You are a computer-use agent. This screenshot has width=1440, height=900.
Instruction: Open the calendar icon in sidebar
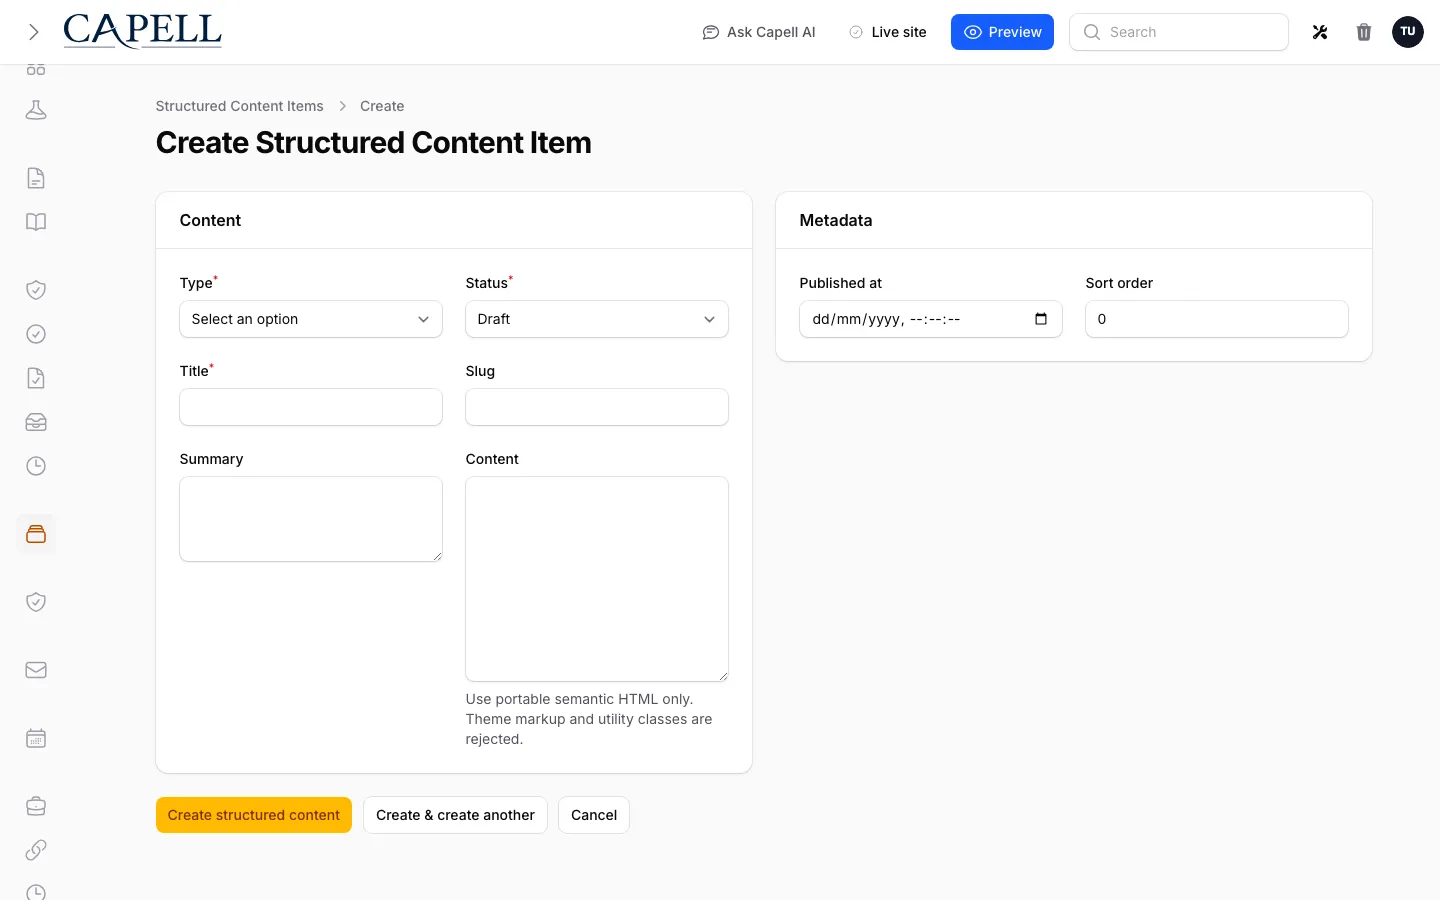[36, 738]
